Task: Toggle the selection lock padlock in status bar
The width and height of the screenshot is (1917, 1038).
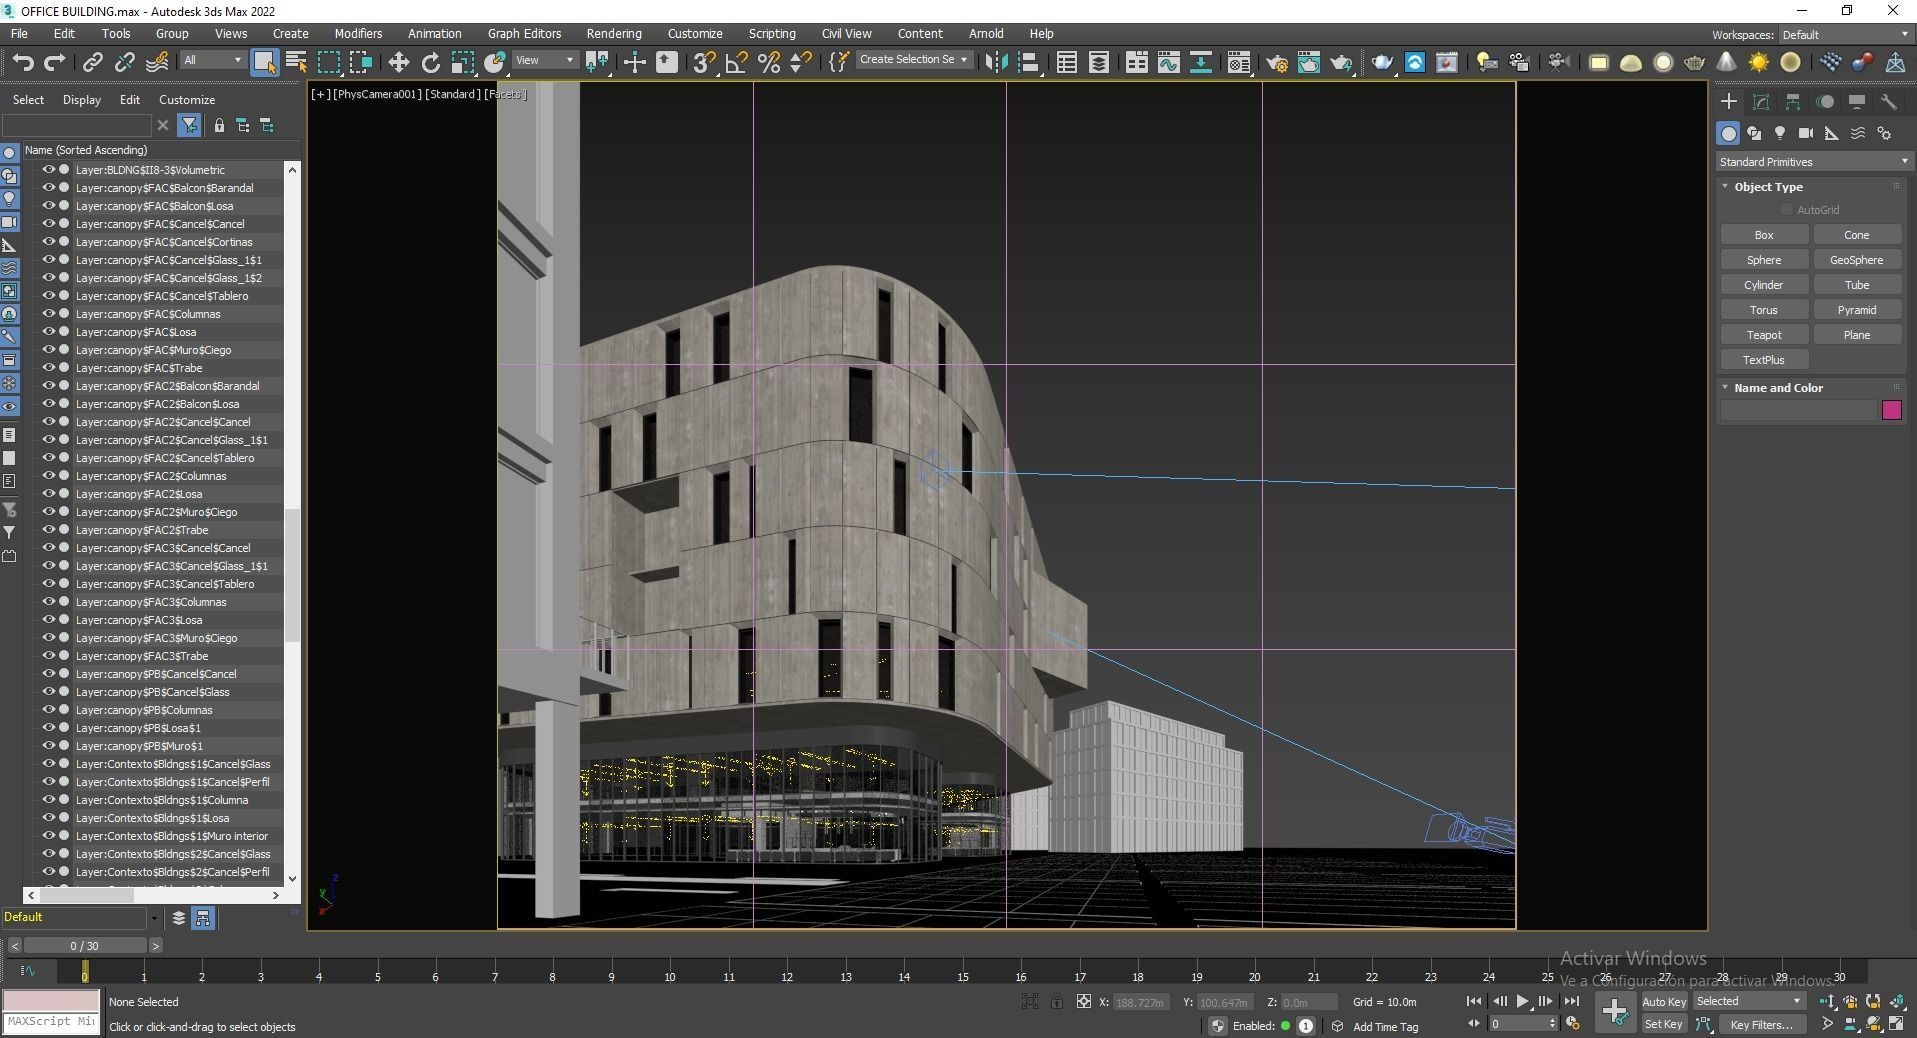Action: point(1056,1001)
